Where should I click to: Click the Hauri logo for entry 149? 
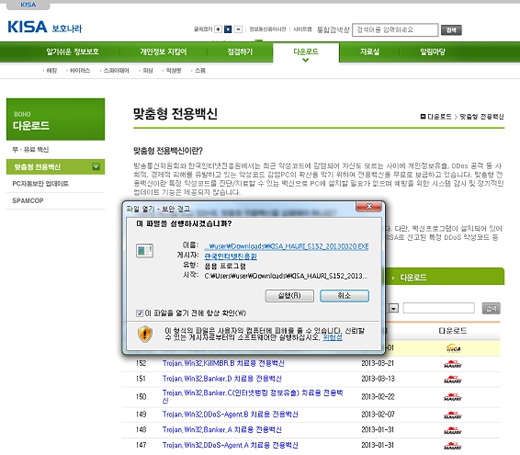coord(453,415)
